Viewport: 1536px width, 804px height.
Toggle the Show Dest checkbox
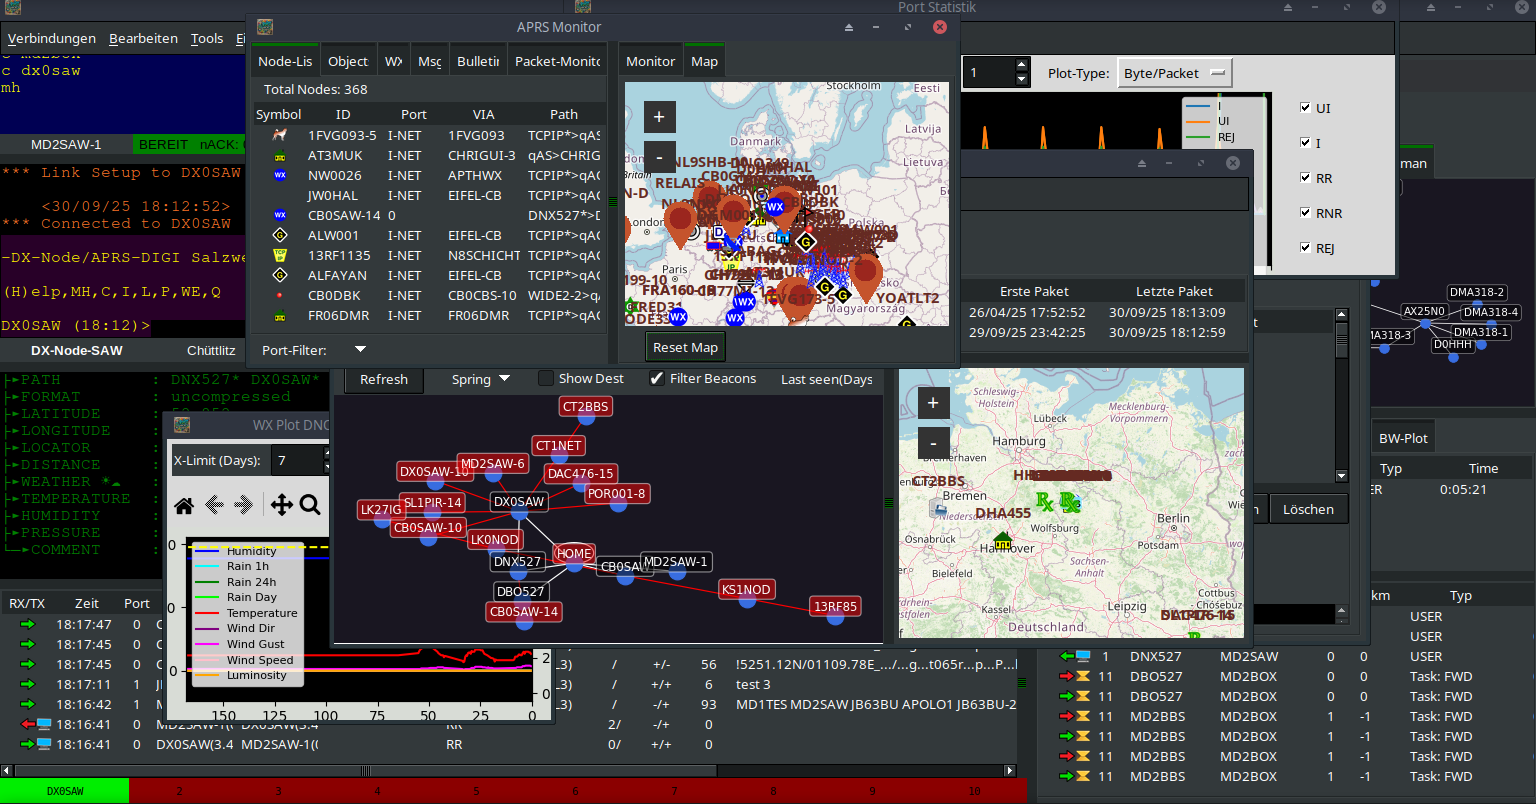click(546, 378)
